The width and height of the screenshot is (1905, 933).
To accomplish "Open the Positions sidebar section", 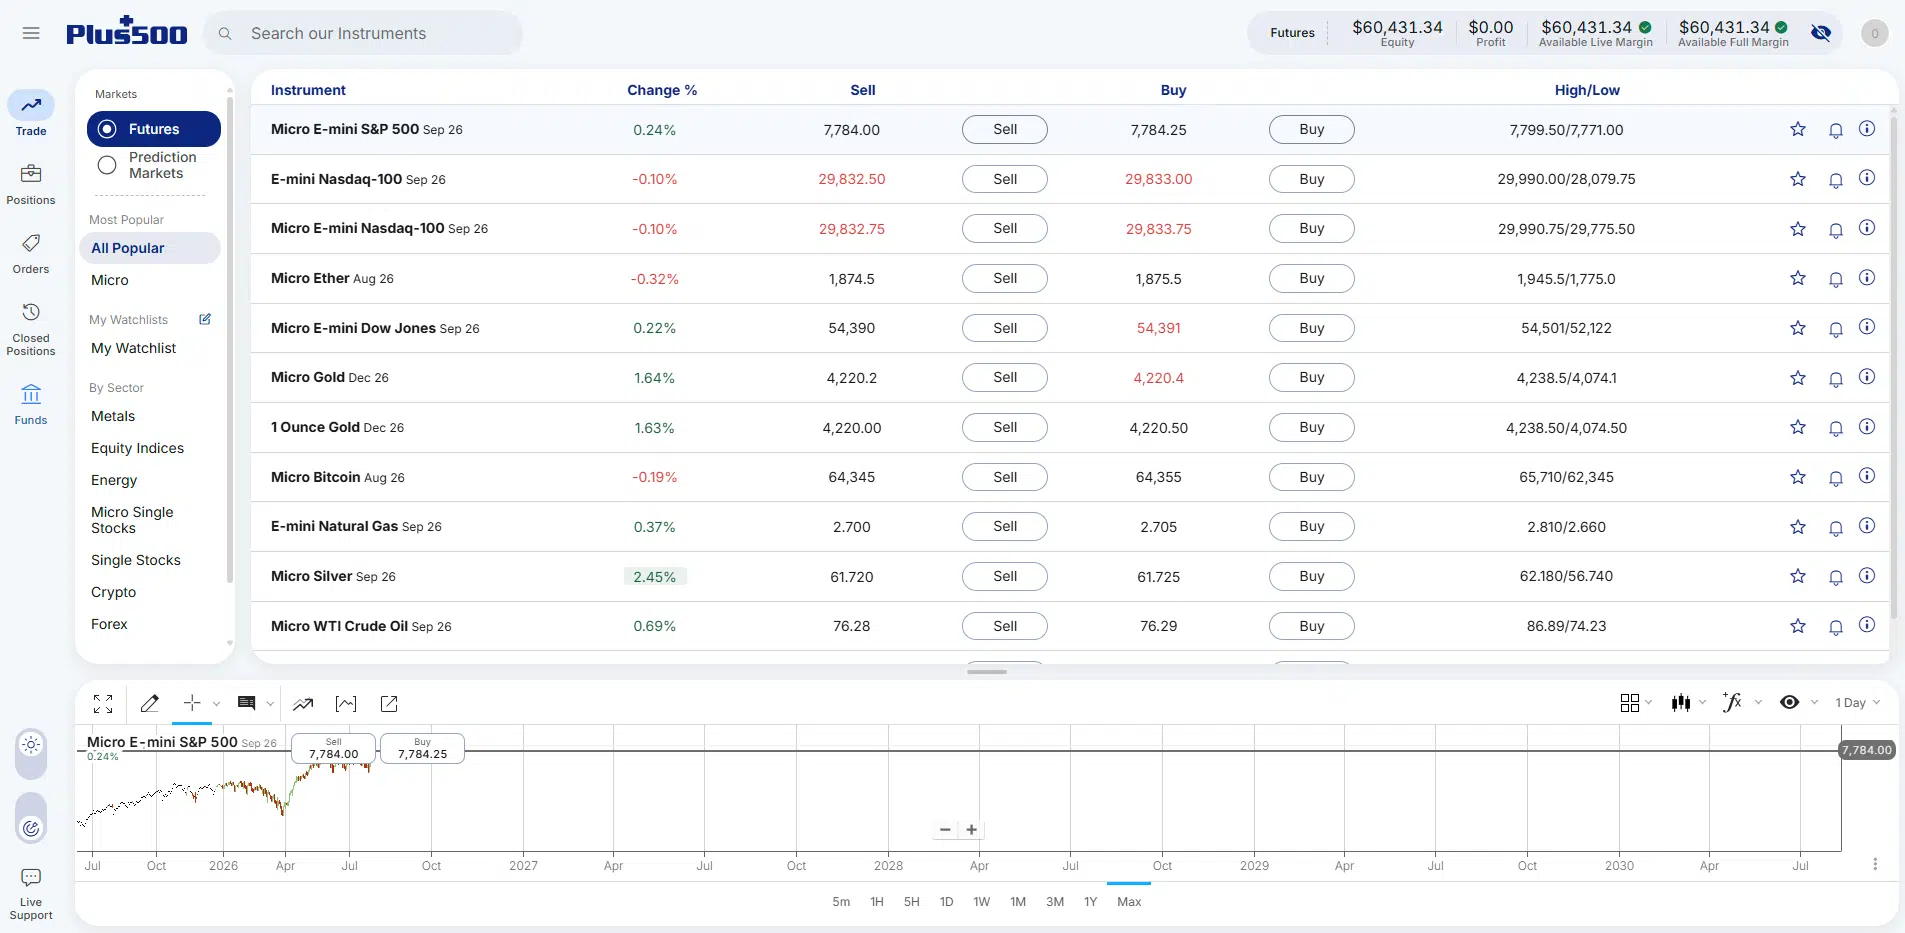I will [x=31, y=185].
